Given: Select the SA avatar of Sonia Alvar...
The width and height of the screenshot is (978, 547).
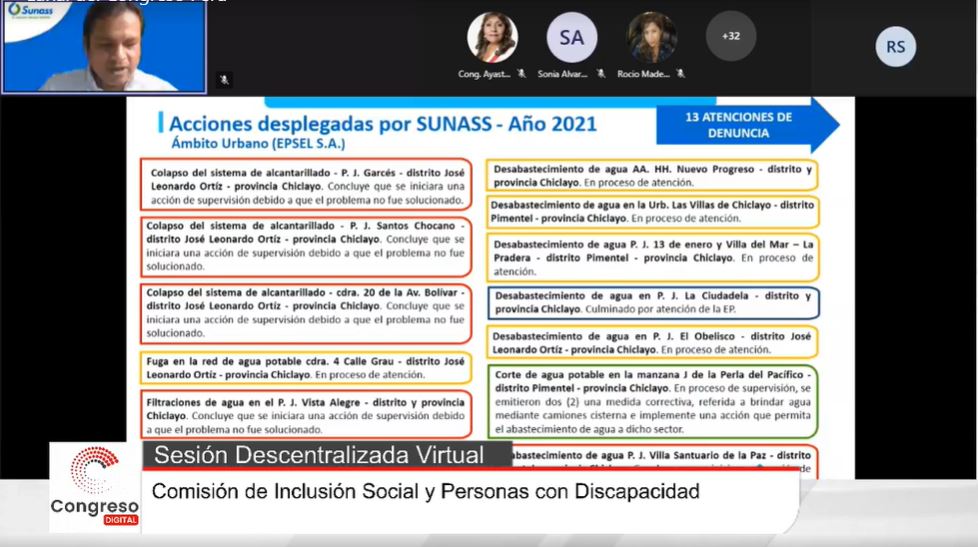Looking at the screenshot, I should click(571, 37).
